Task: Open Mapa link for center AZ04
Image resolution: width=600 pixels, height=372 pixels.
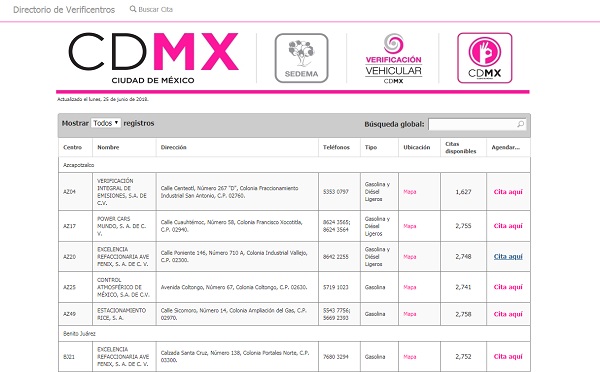Action: (409, 192)
